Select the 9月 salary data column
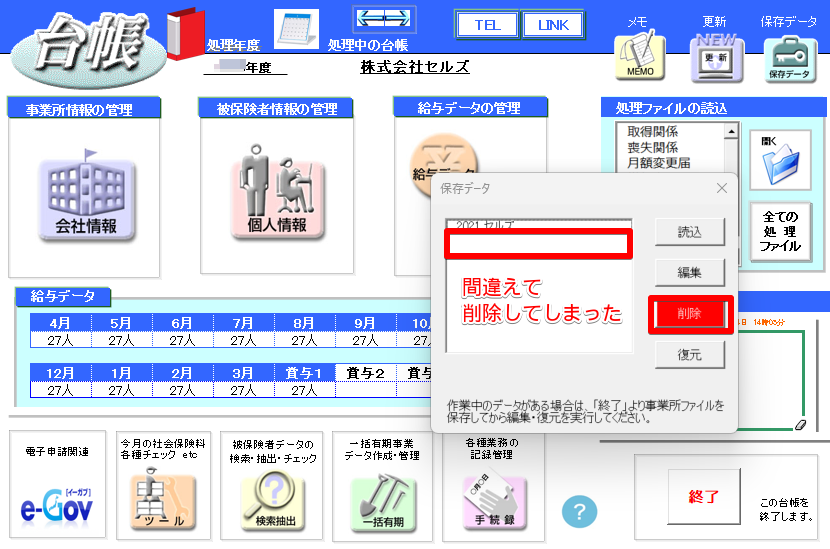Screen dimensions: 830x549 tap(365, 323)
